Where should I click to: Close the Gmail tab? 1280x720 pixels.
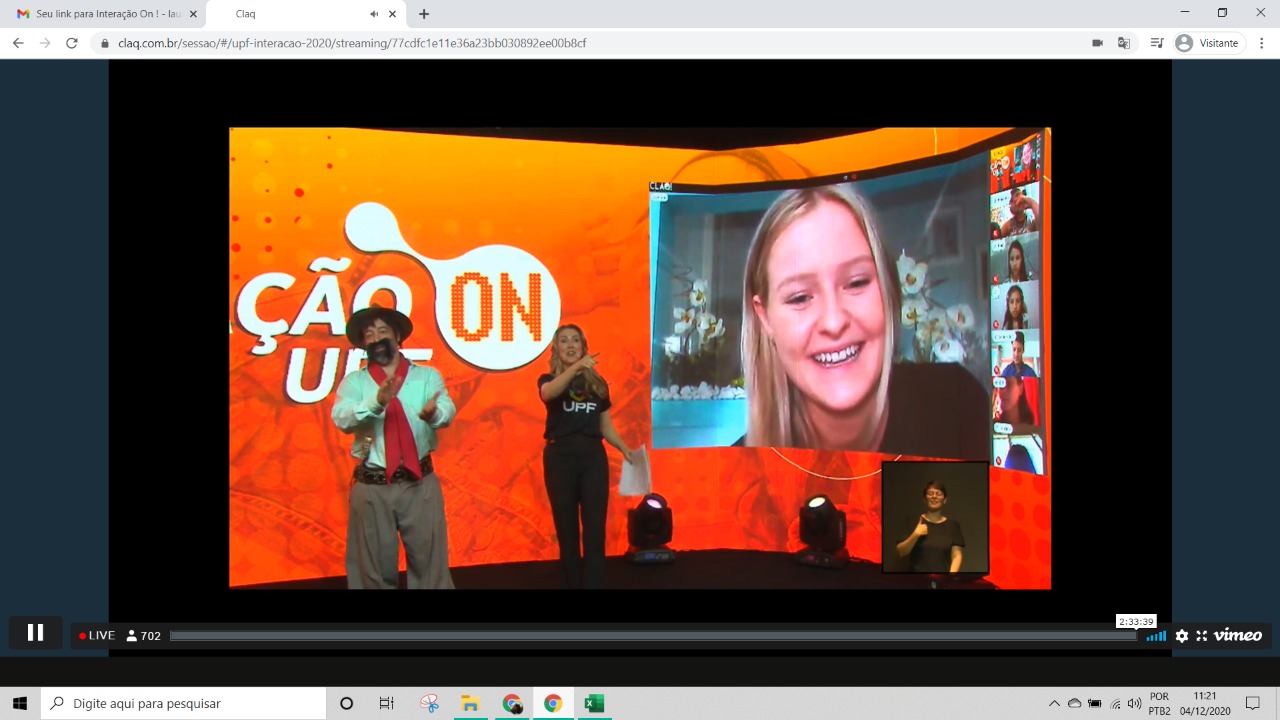[193, 14]
